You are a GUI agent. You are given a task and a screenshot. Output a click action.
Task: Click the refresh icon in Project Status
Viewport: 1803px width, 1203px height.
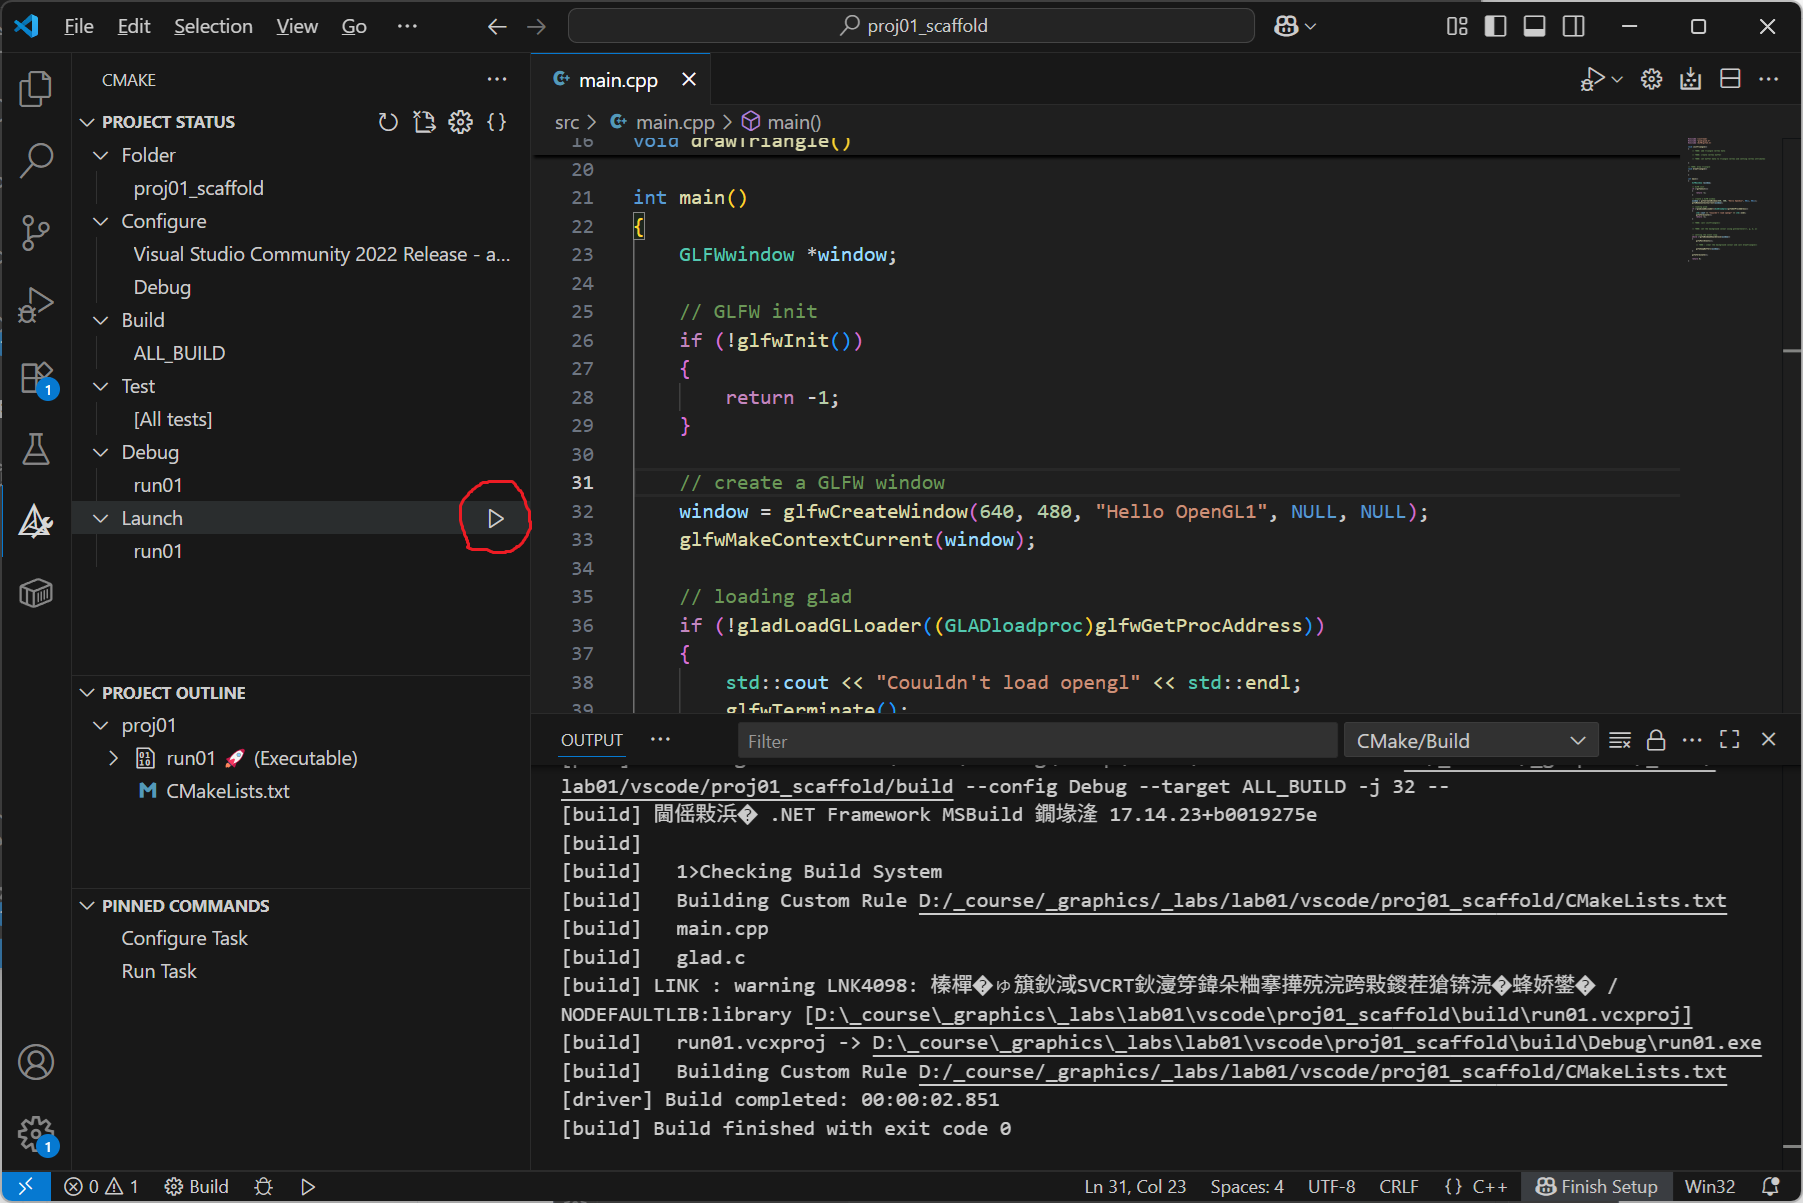tap(388, 122)
